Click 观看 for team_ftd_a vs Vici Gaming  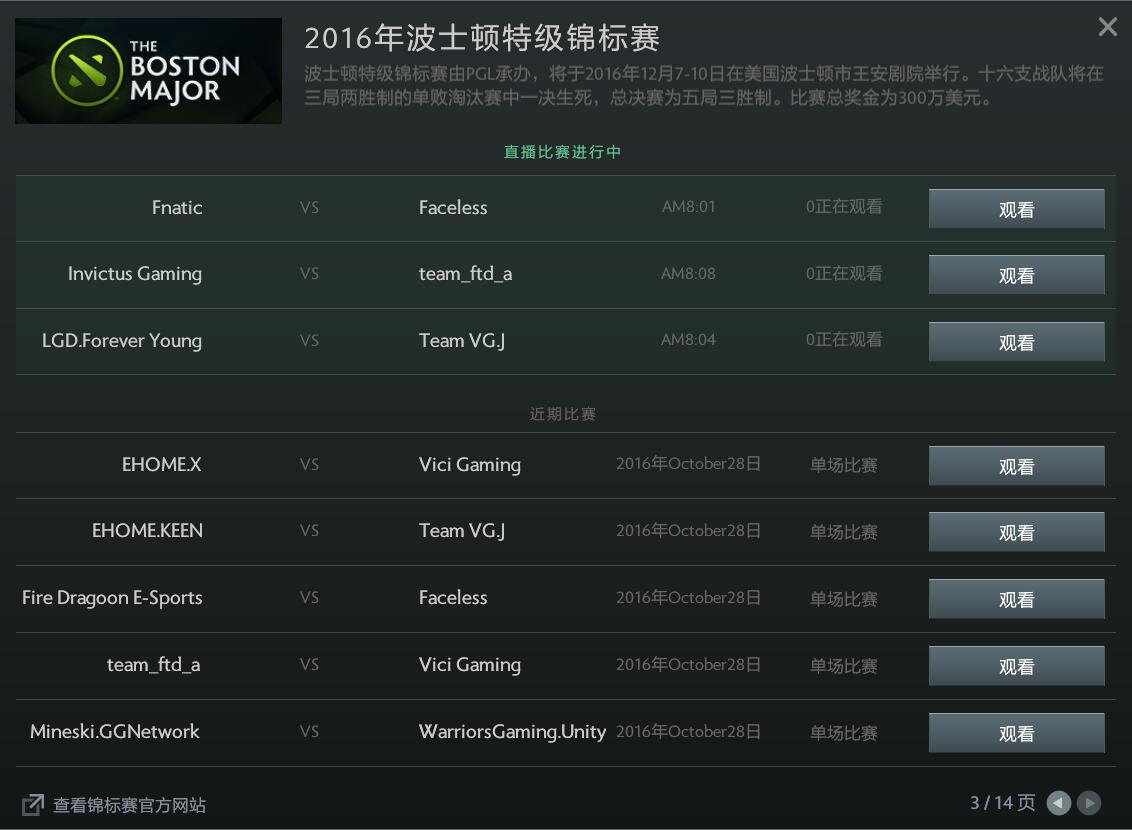1016,666
